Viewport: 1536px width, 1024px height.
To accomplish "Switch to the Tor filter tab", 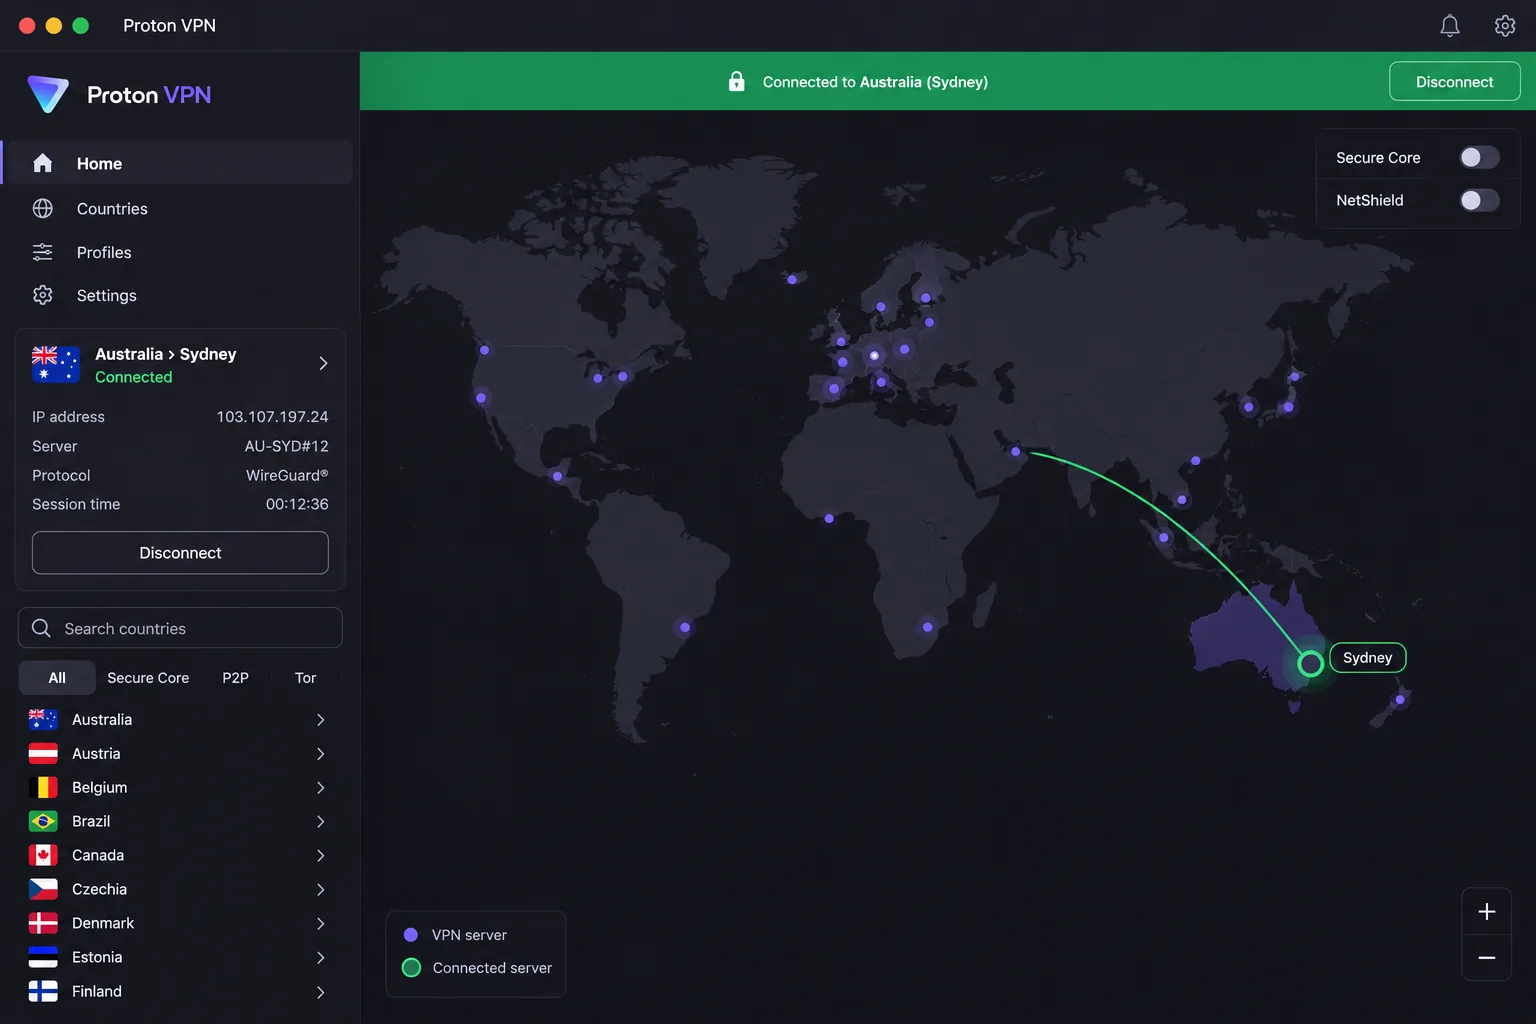I will [305, 678].
